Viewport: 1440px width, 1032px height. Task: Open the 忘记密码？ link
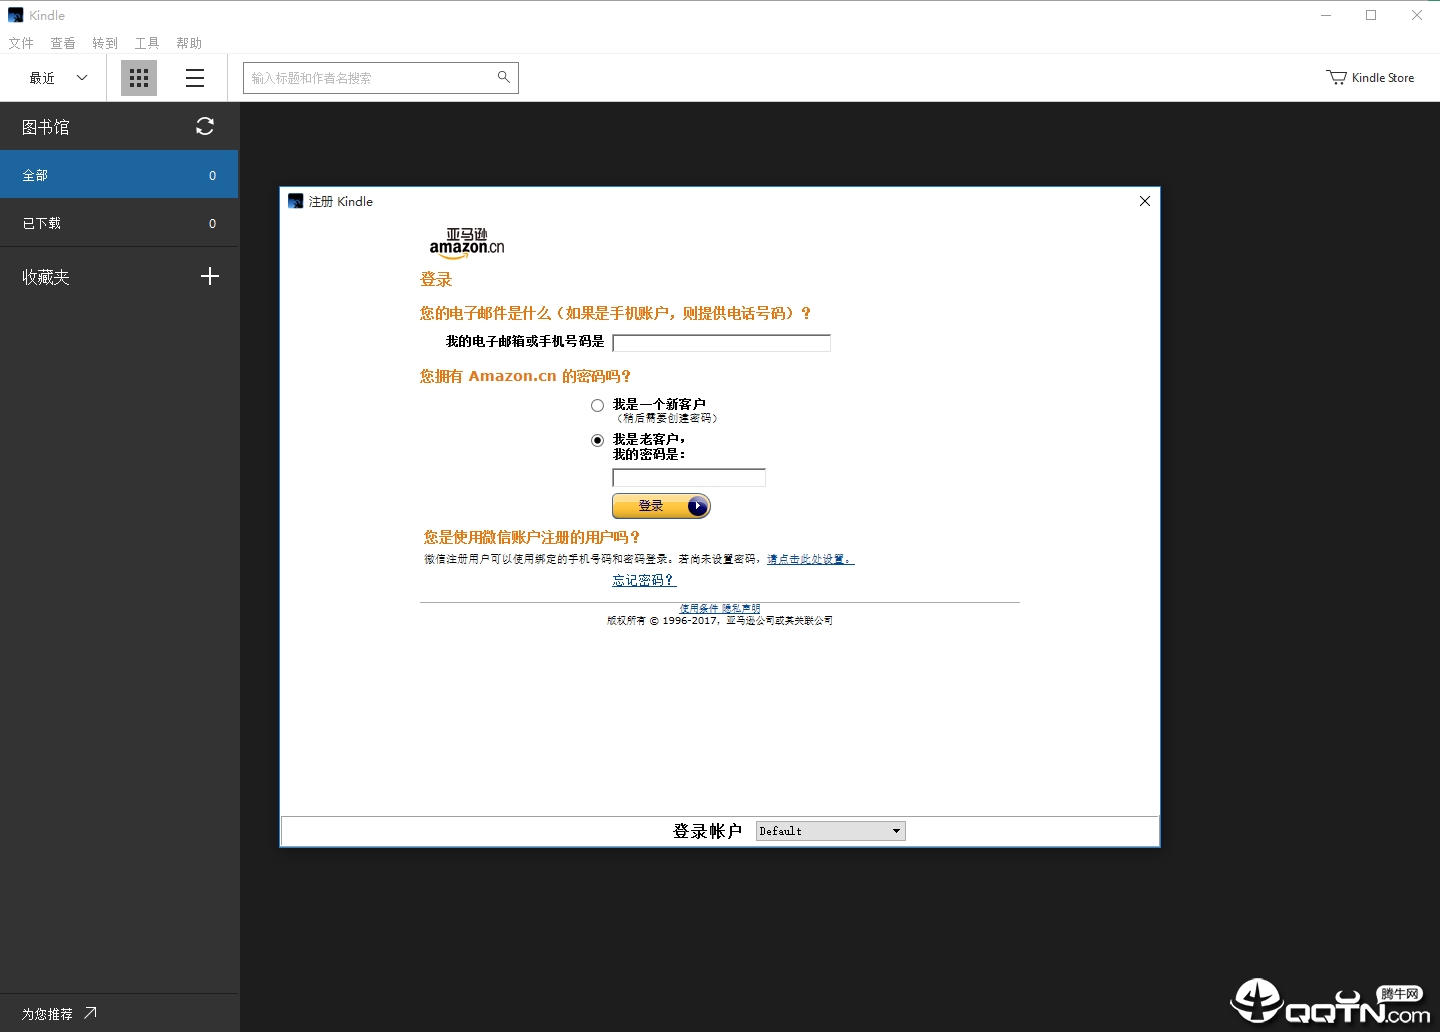pyautogui.click(x=644, y=580)
